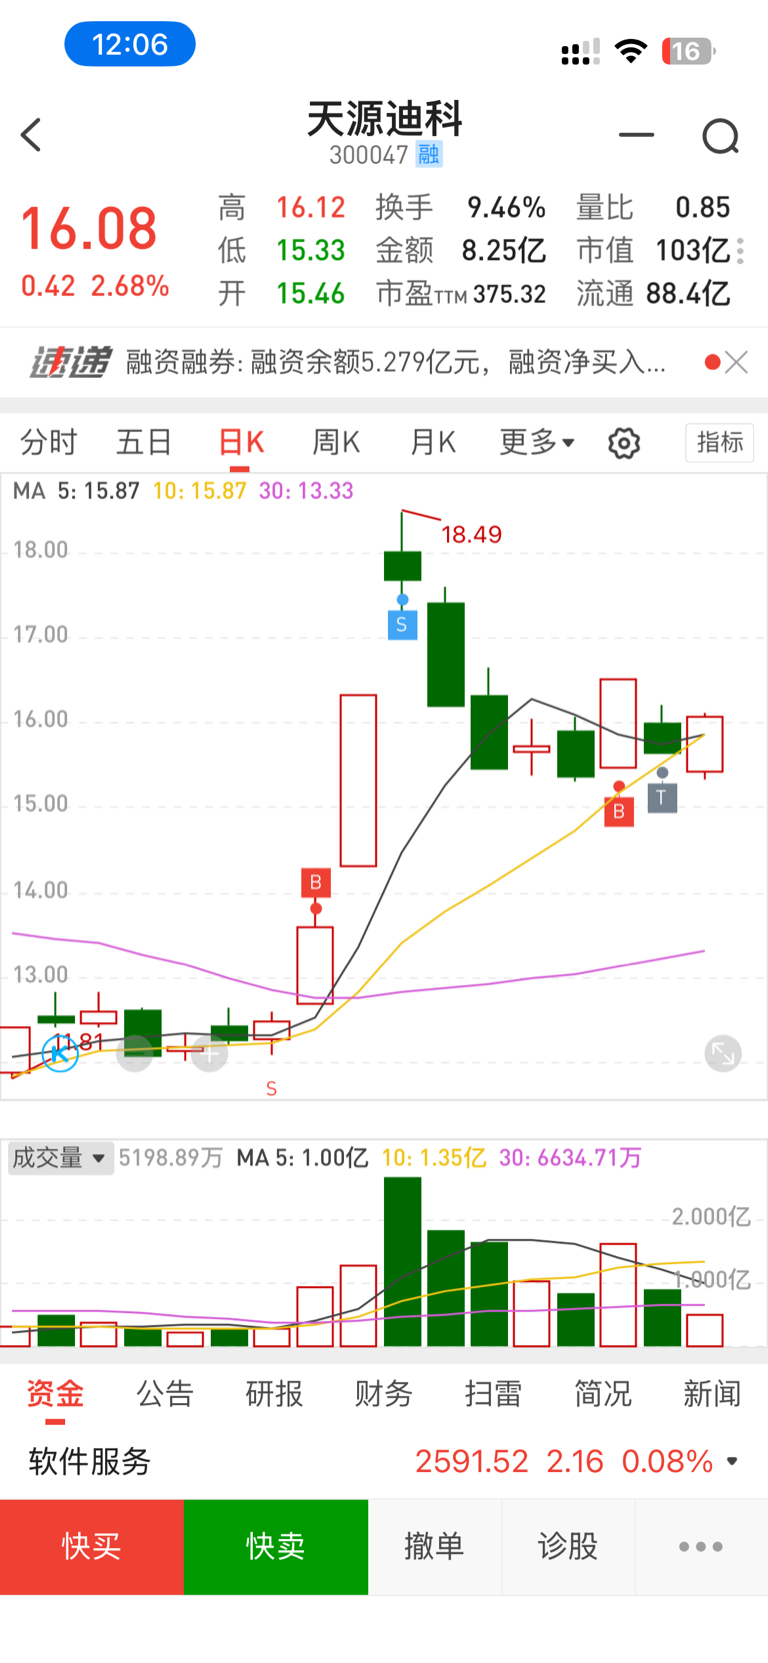The height and width of the screenshot is (1663, 768).
Task: Open the three-dot more quote details
Action: click(740, 250)
